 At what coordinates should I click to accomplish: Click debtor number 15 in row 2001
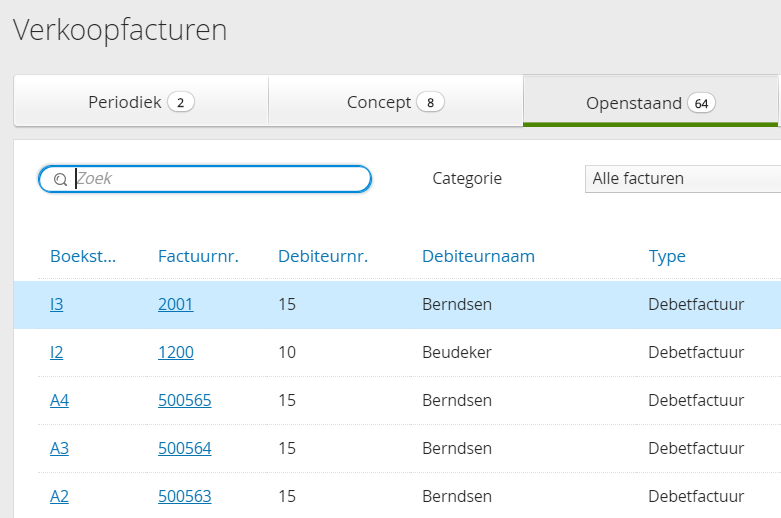(x=287, y=304)
